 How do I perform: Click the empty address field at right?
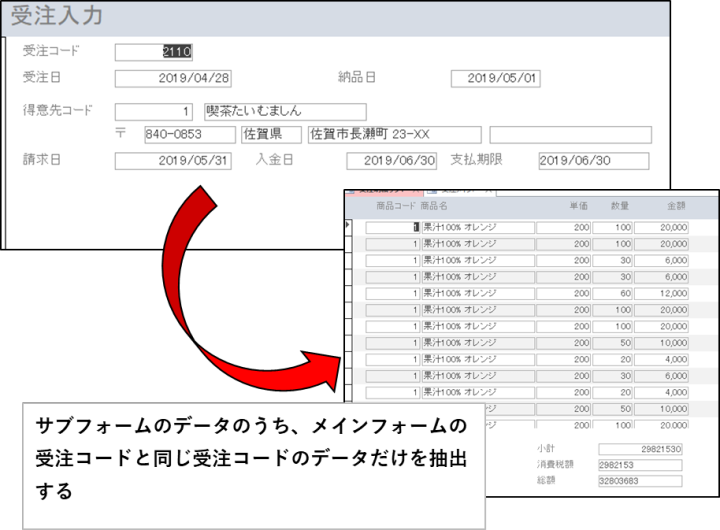570,134
